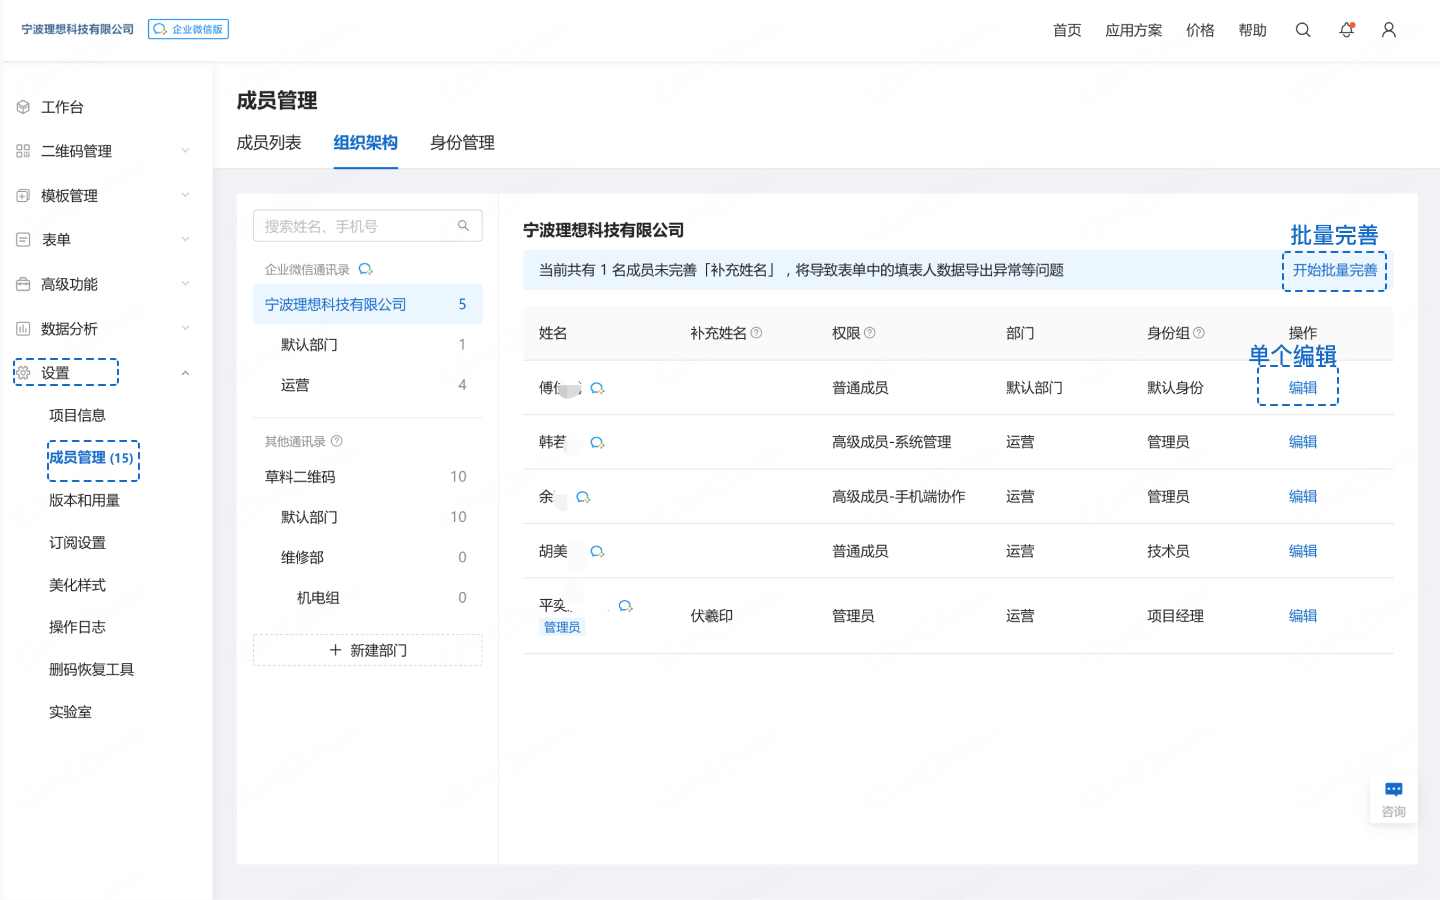The height and width of the screenshot is (900, 1440).
Task: Open 价格 in top navigation
Action: click(x=1200, y=30)
